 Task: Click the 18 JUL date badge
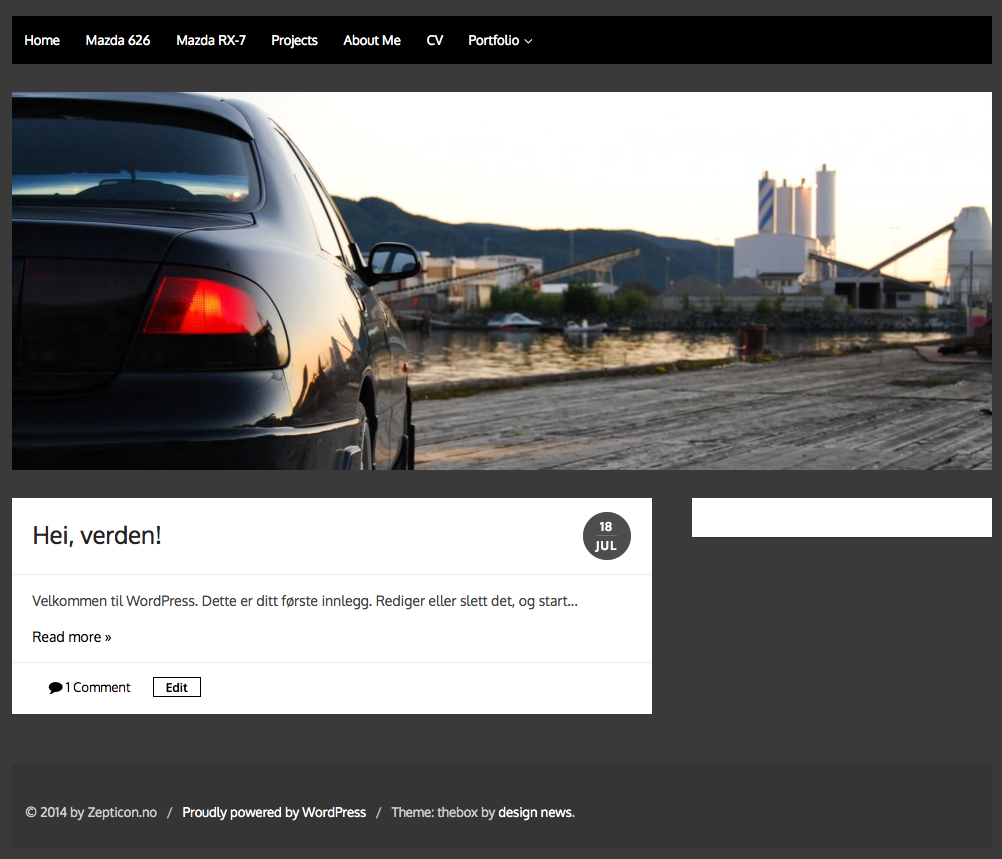(x=606, y=536)
